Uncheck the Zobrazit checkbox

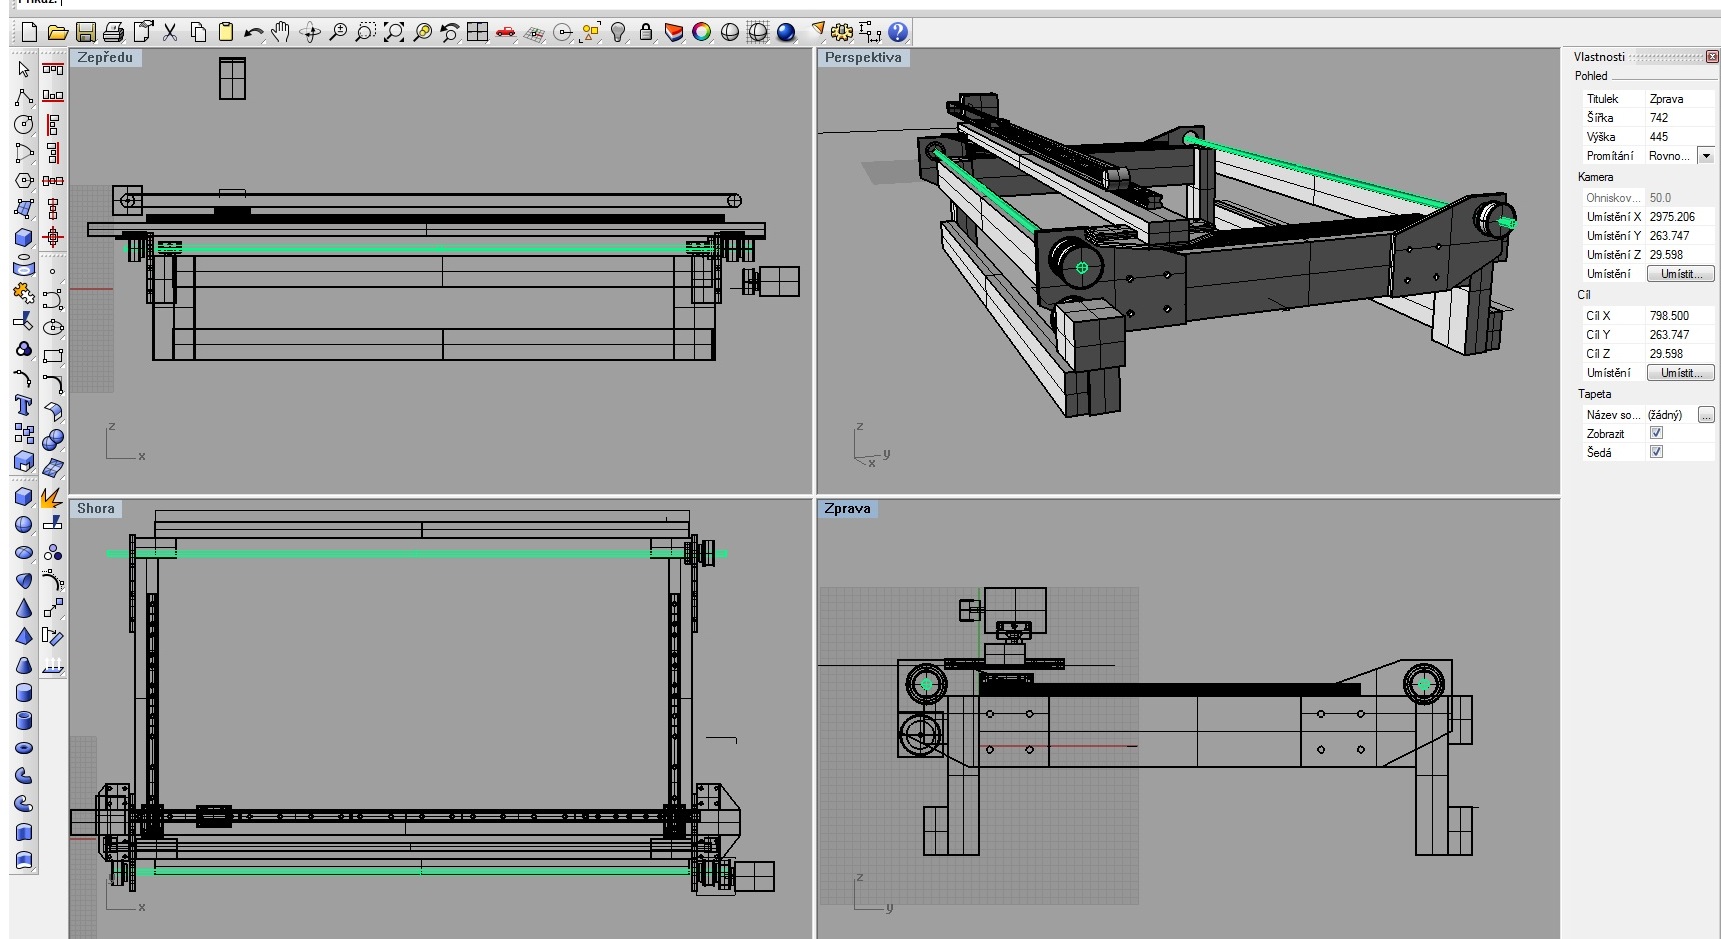click(x=1656, y=433)
